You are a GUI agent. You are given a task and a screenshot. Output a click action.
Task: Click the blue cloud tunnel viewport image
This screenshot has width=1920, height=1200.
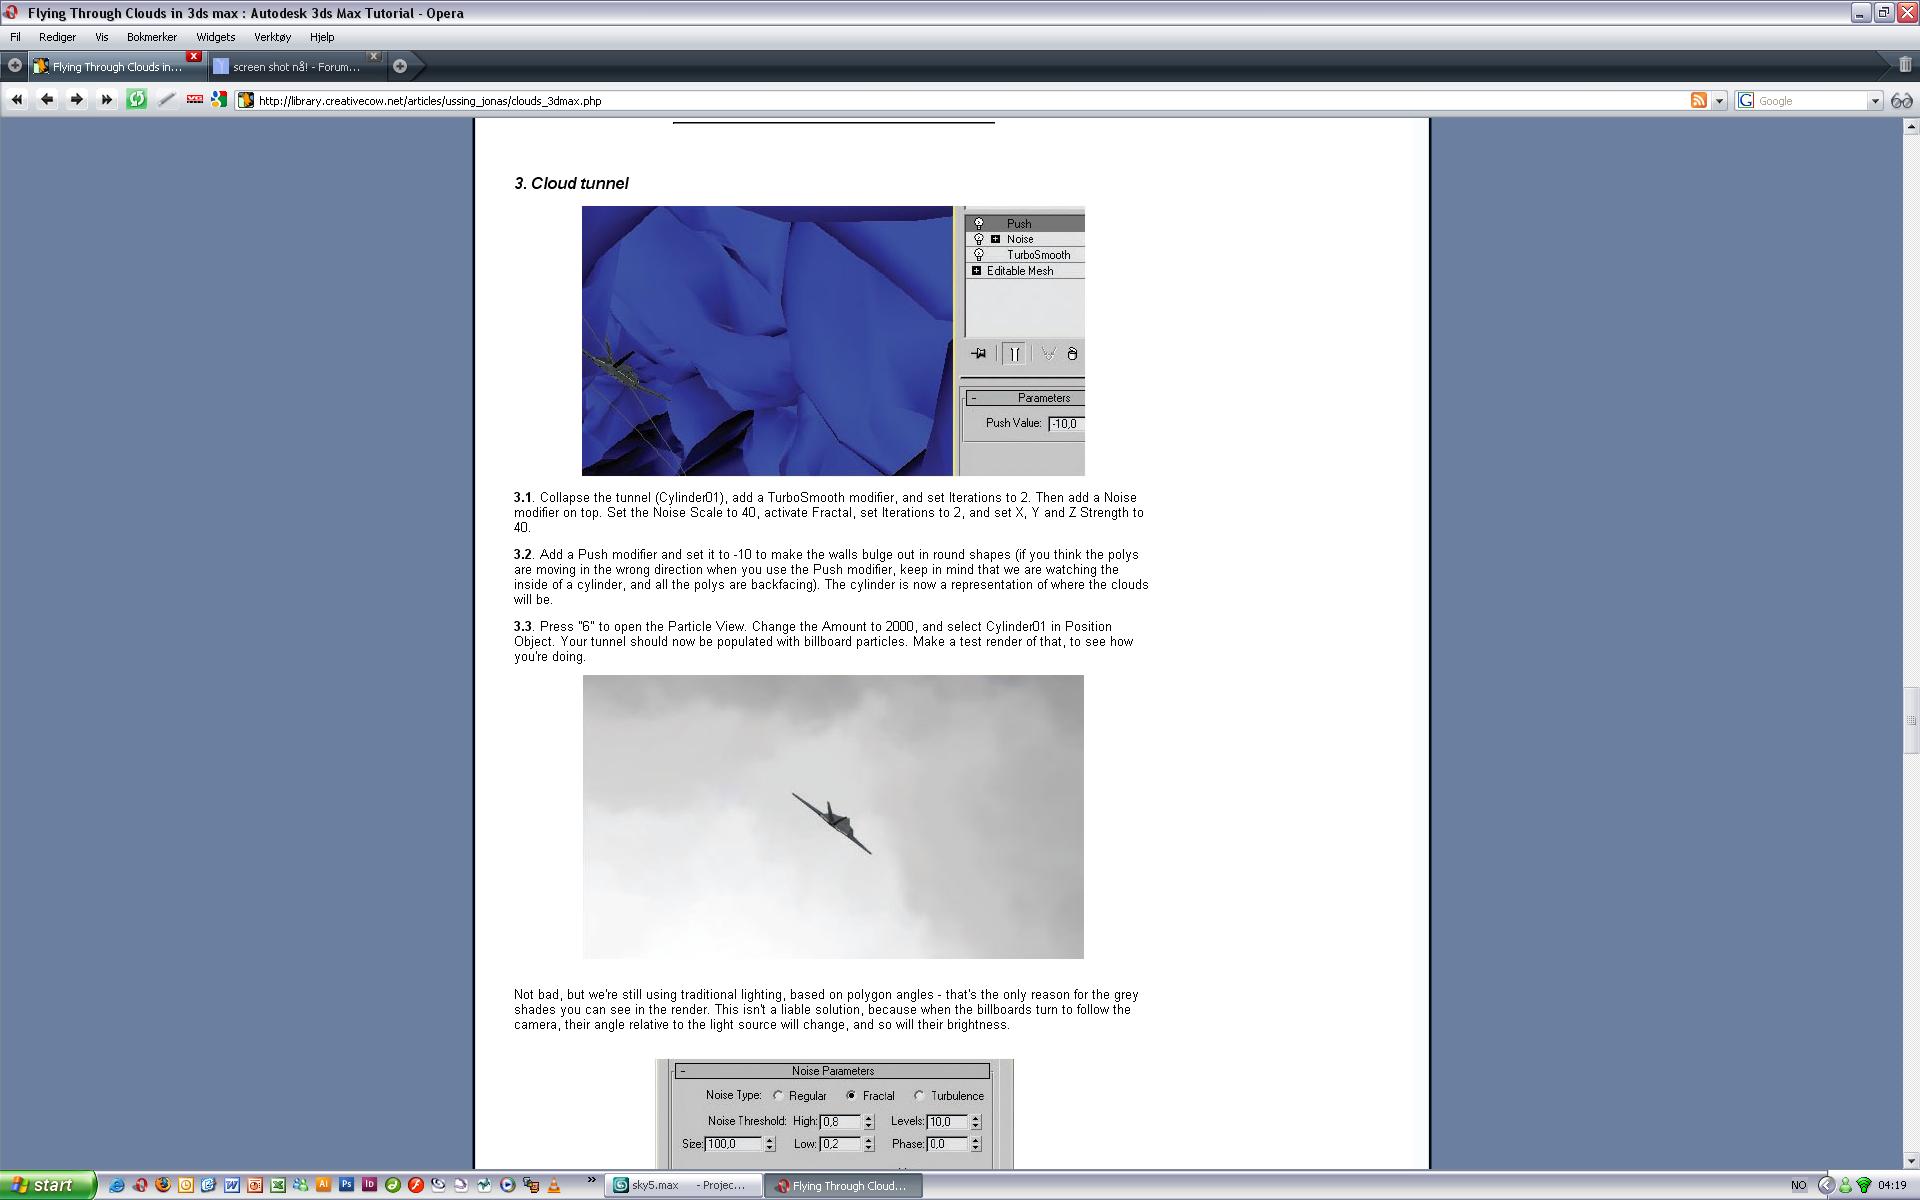767,340
